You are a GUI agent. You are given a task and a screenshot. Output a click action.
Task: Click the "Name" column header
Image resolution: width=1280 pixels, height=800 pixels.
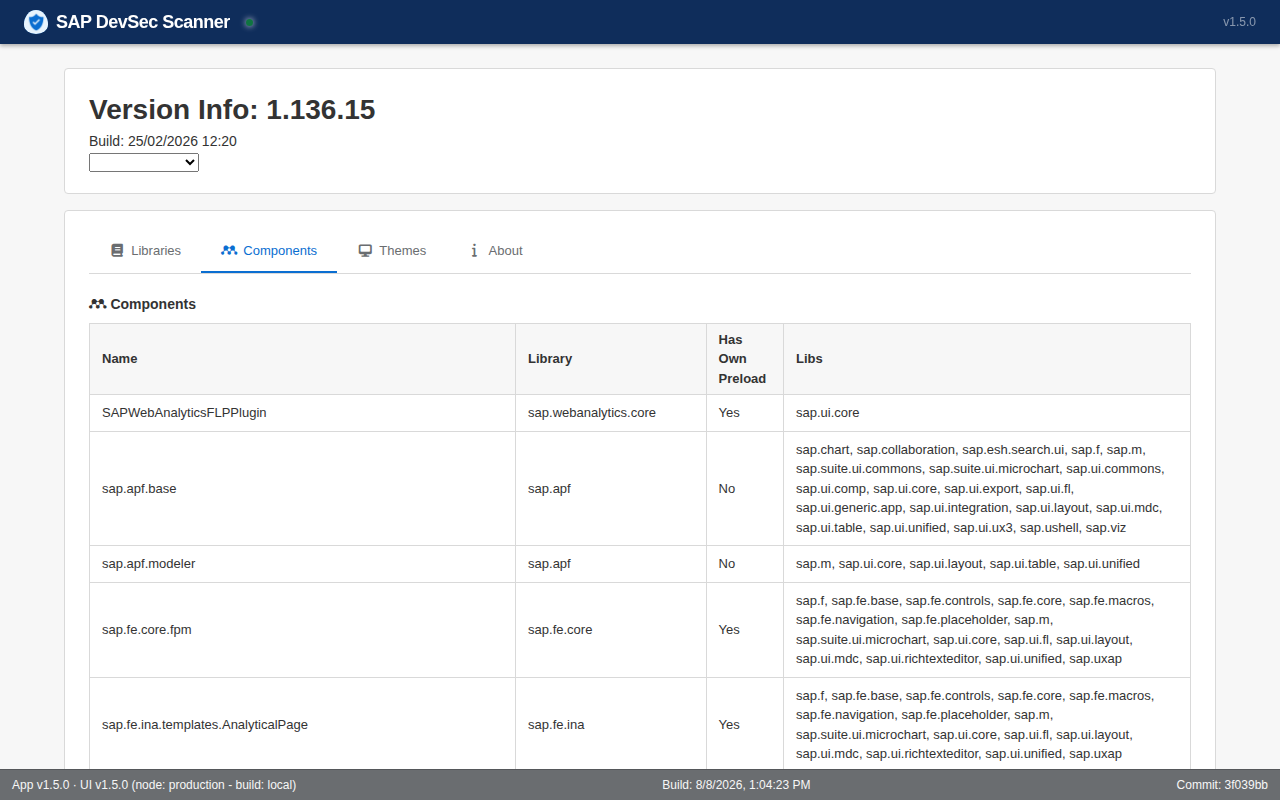click(x=302, y=359)
